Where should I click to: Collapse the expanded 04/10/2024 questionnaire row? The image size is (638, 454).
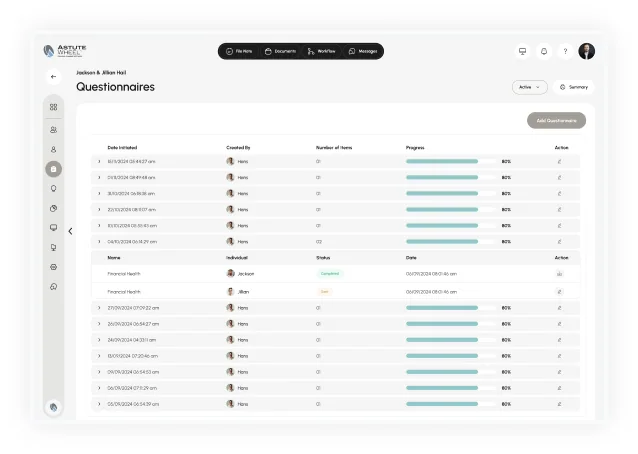99,242
